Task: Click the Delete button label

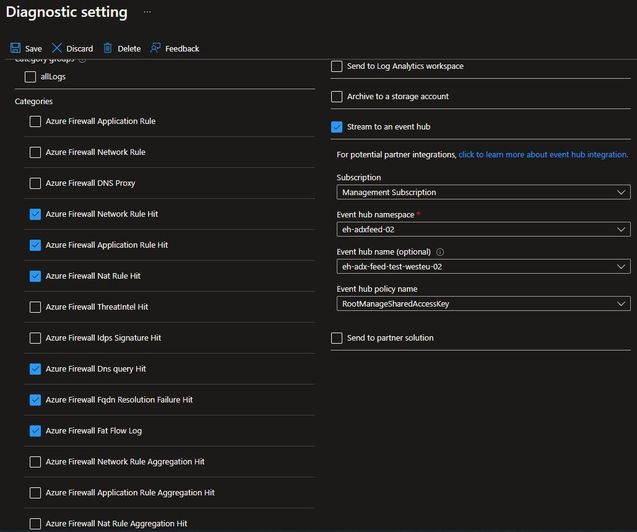Action: 129,49
